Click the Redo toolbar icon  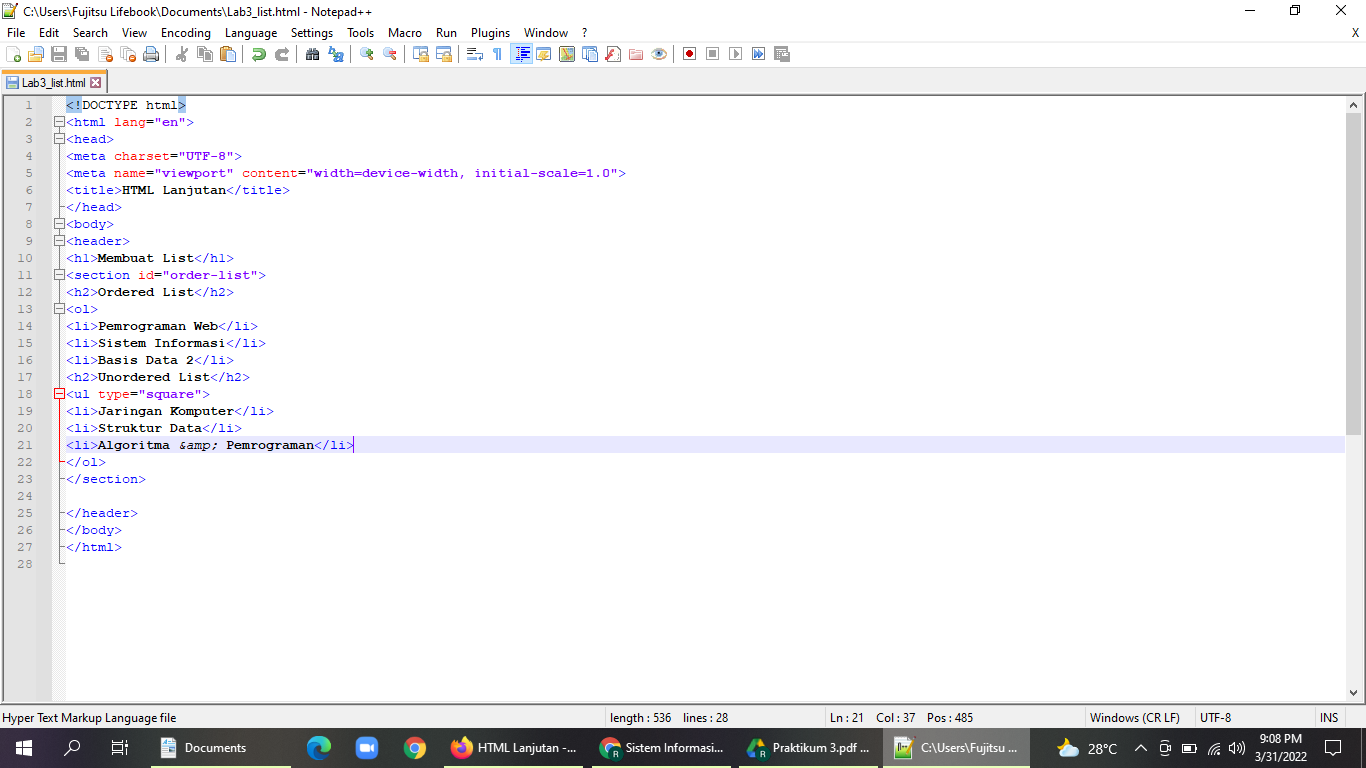282,54
